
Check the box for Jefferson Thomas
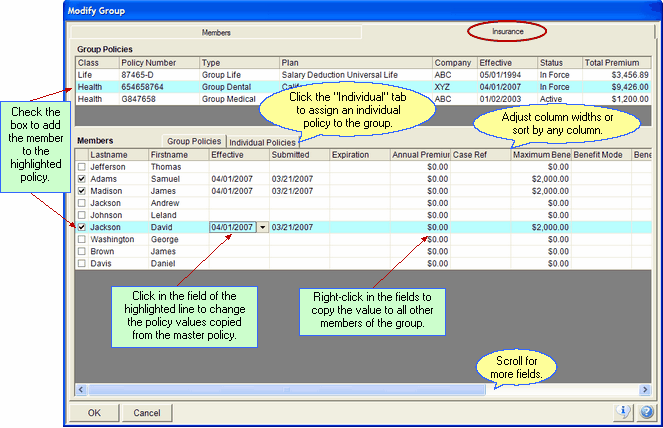click(82, 167)
